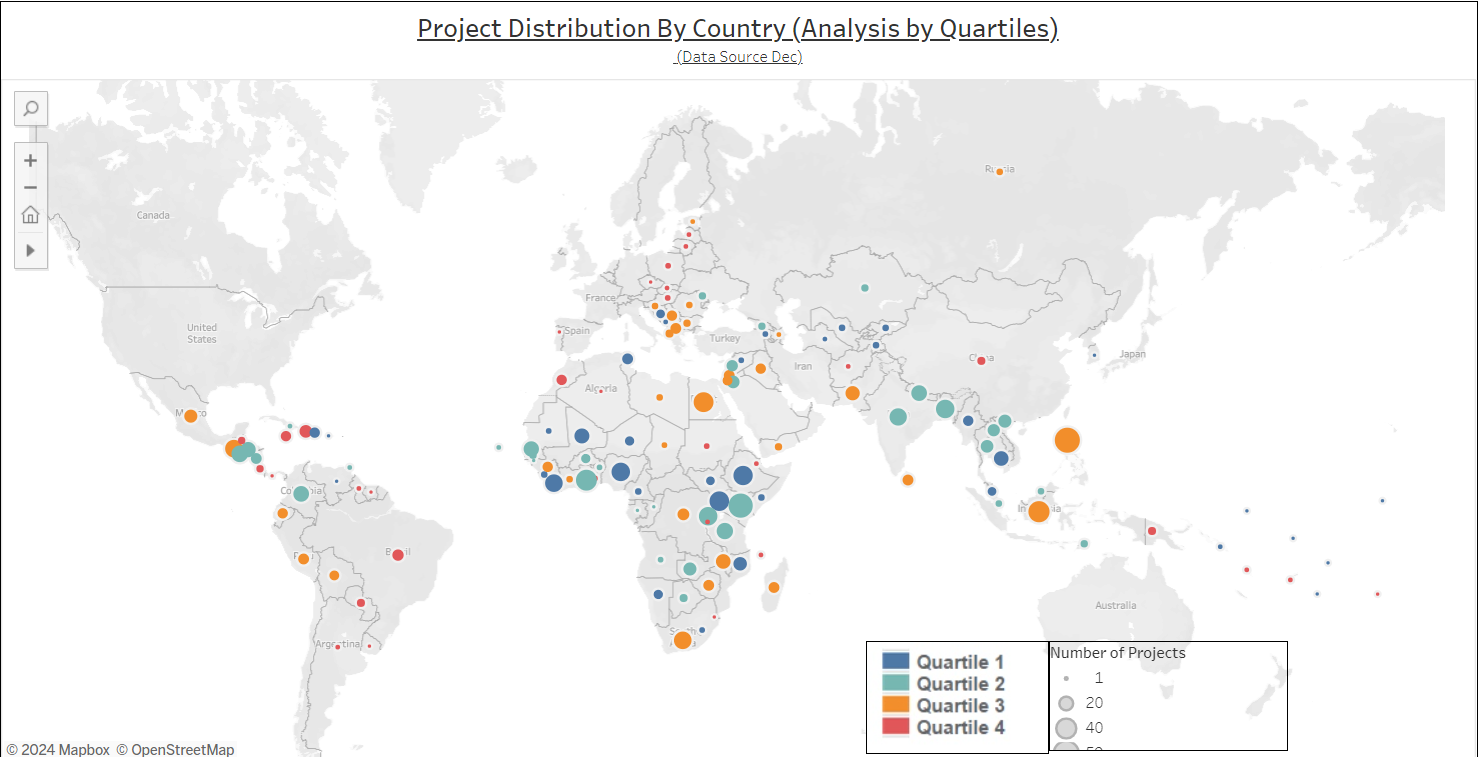The height and width of the screenshot is (757, 1481).
Task: Expand map tools flyout arrow
Action: click(31, 250)
